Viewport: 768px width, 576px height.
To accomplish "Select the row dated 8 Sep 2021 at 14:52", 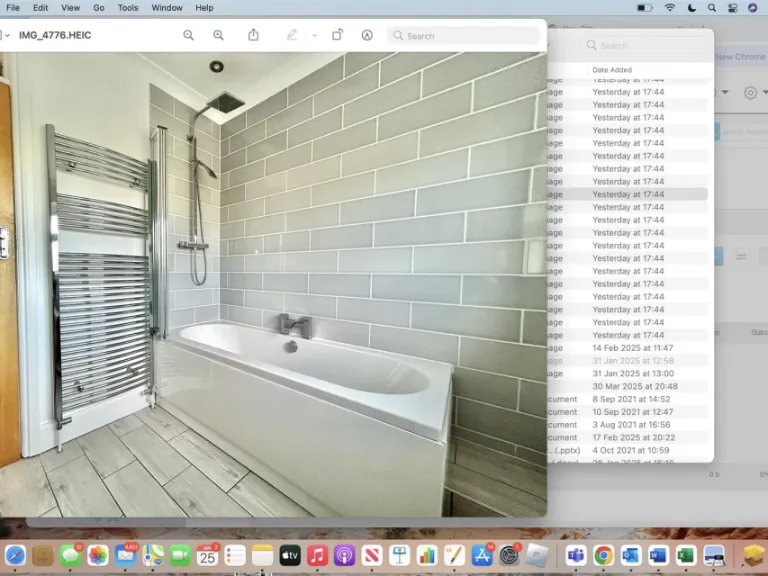I will [x=627, y=399].
